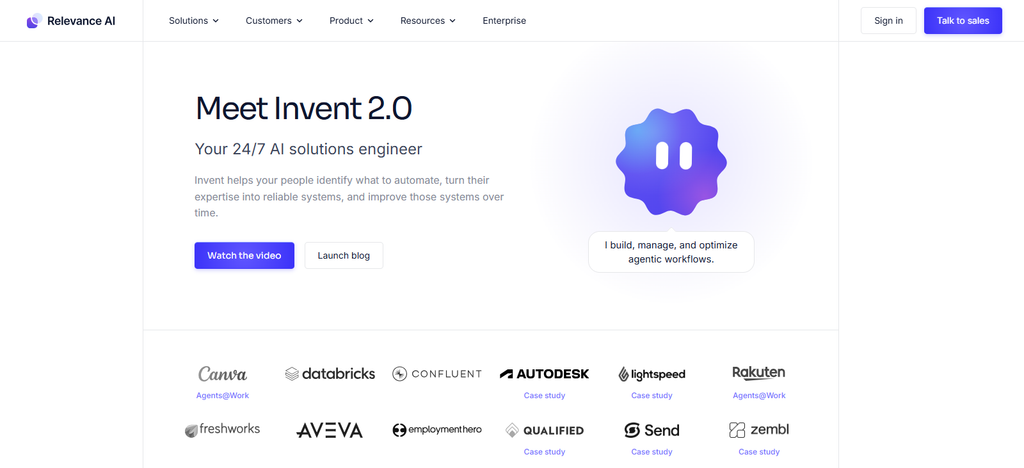
Task: Open Case study link under Lightspeed
Action: pyautogui.click(x=652, y=396)
